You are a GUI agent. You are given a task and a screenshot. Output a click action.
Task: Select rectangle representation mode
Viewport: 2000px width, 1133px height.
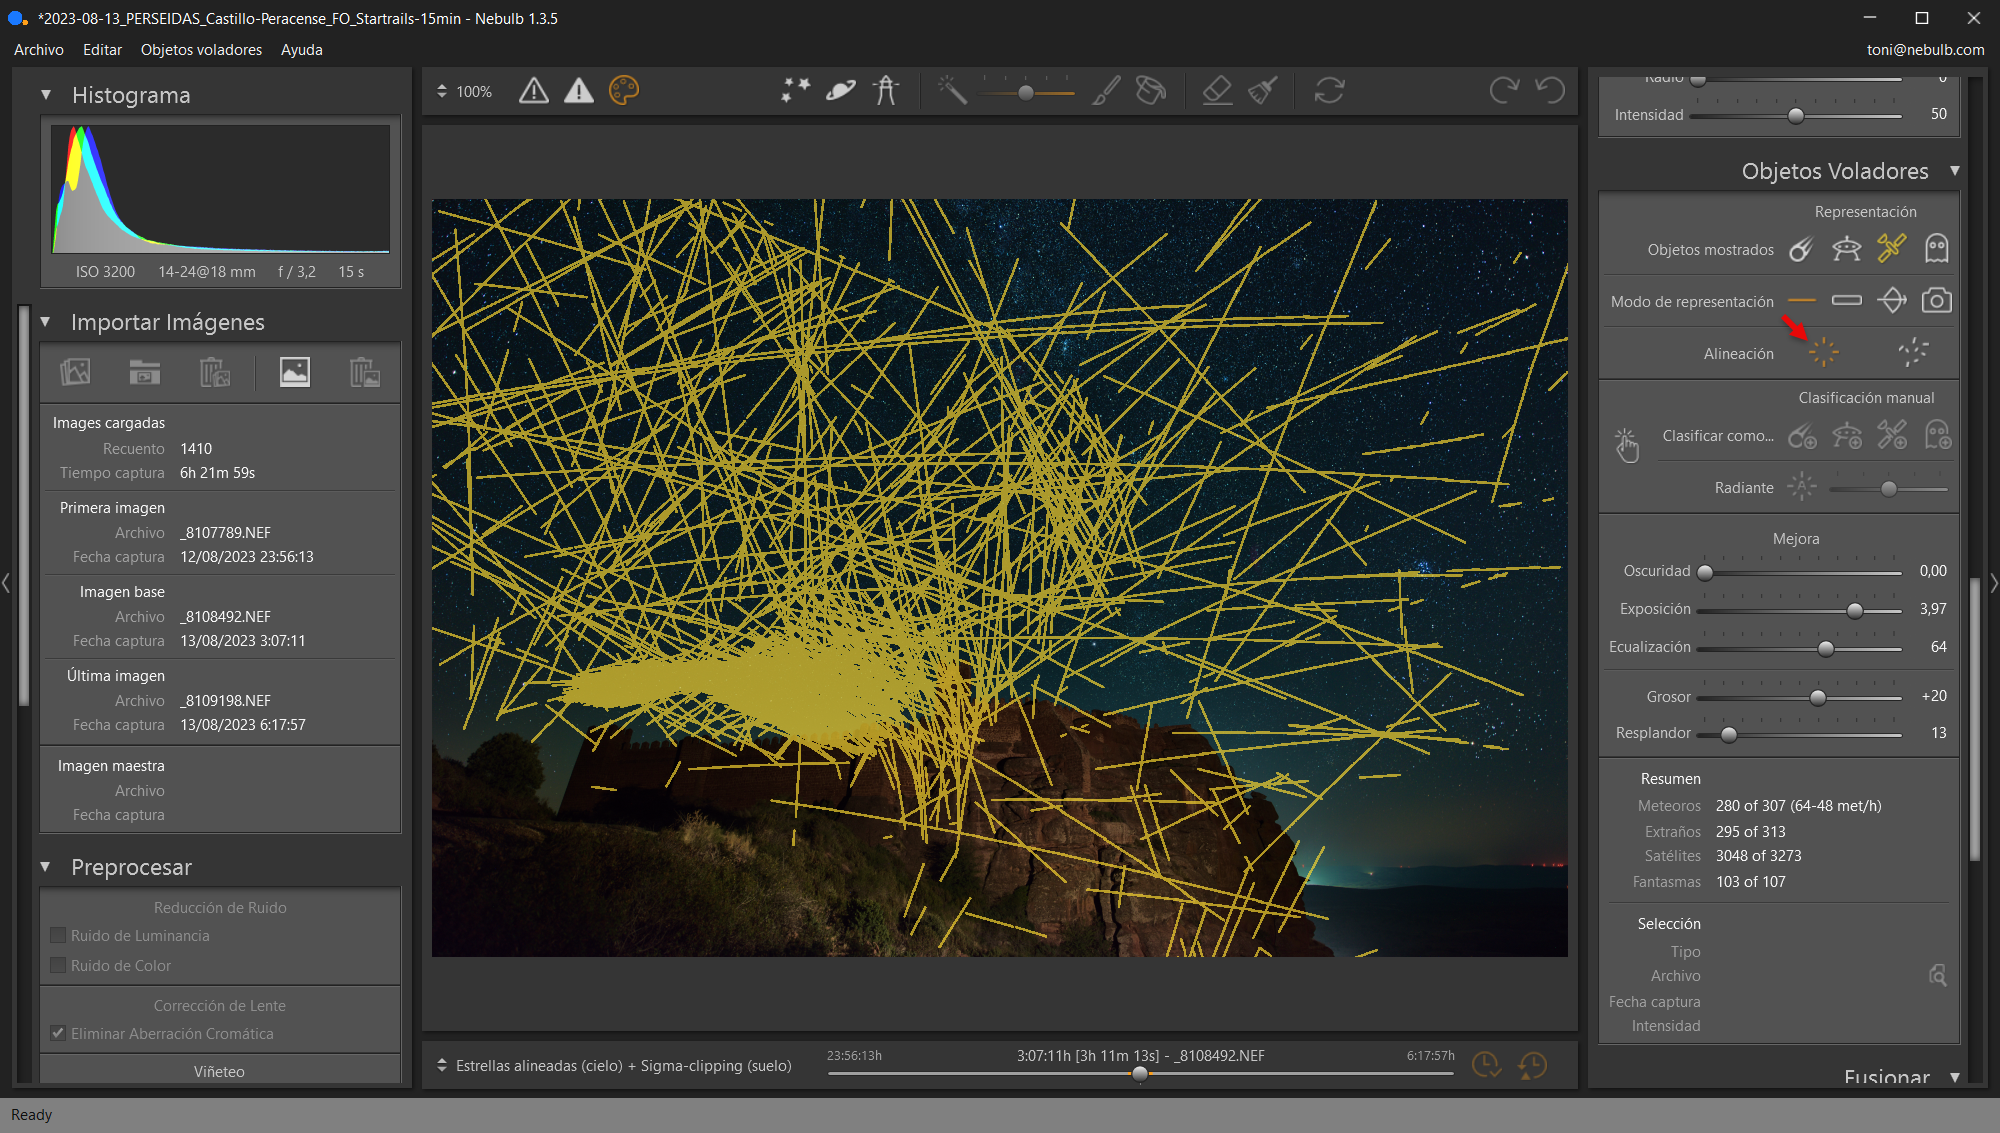click(x=1846, y=300)
